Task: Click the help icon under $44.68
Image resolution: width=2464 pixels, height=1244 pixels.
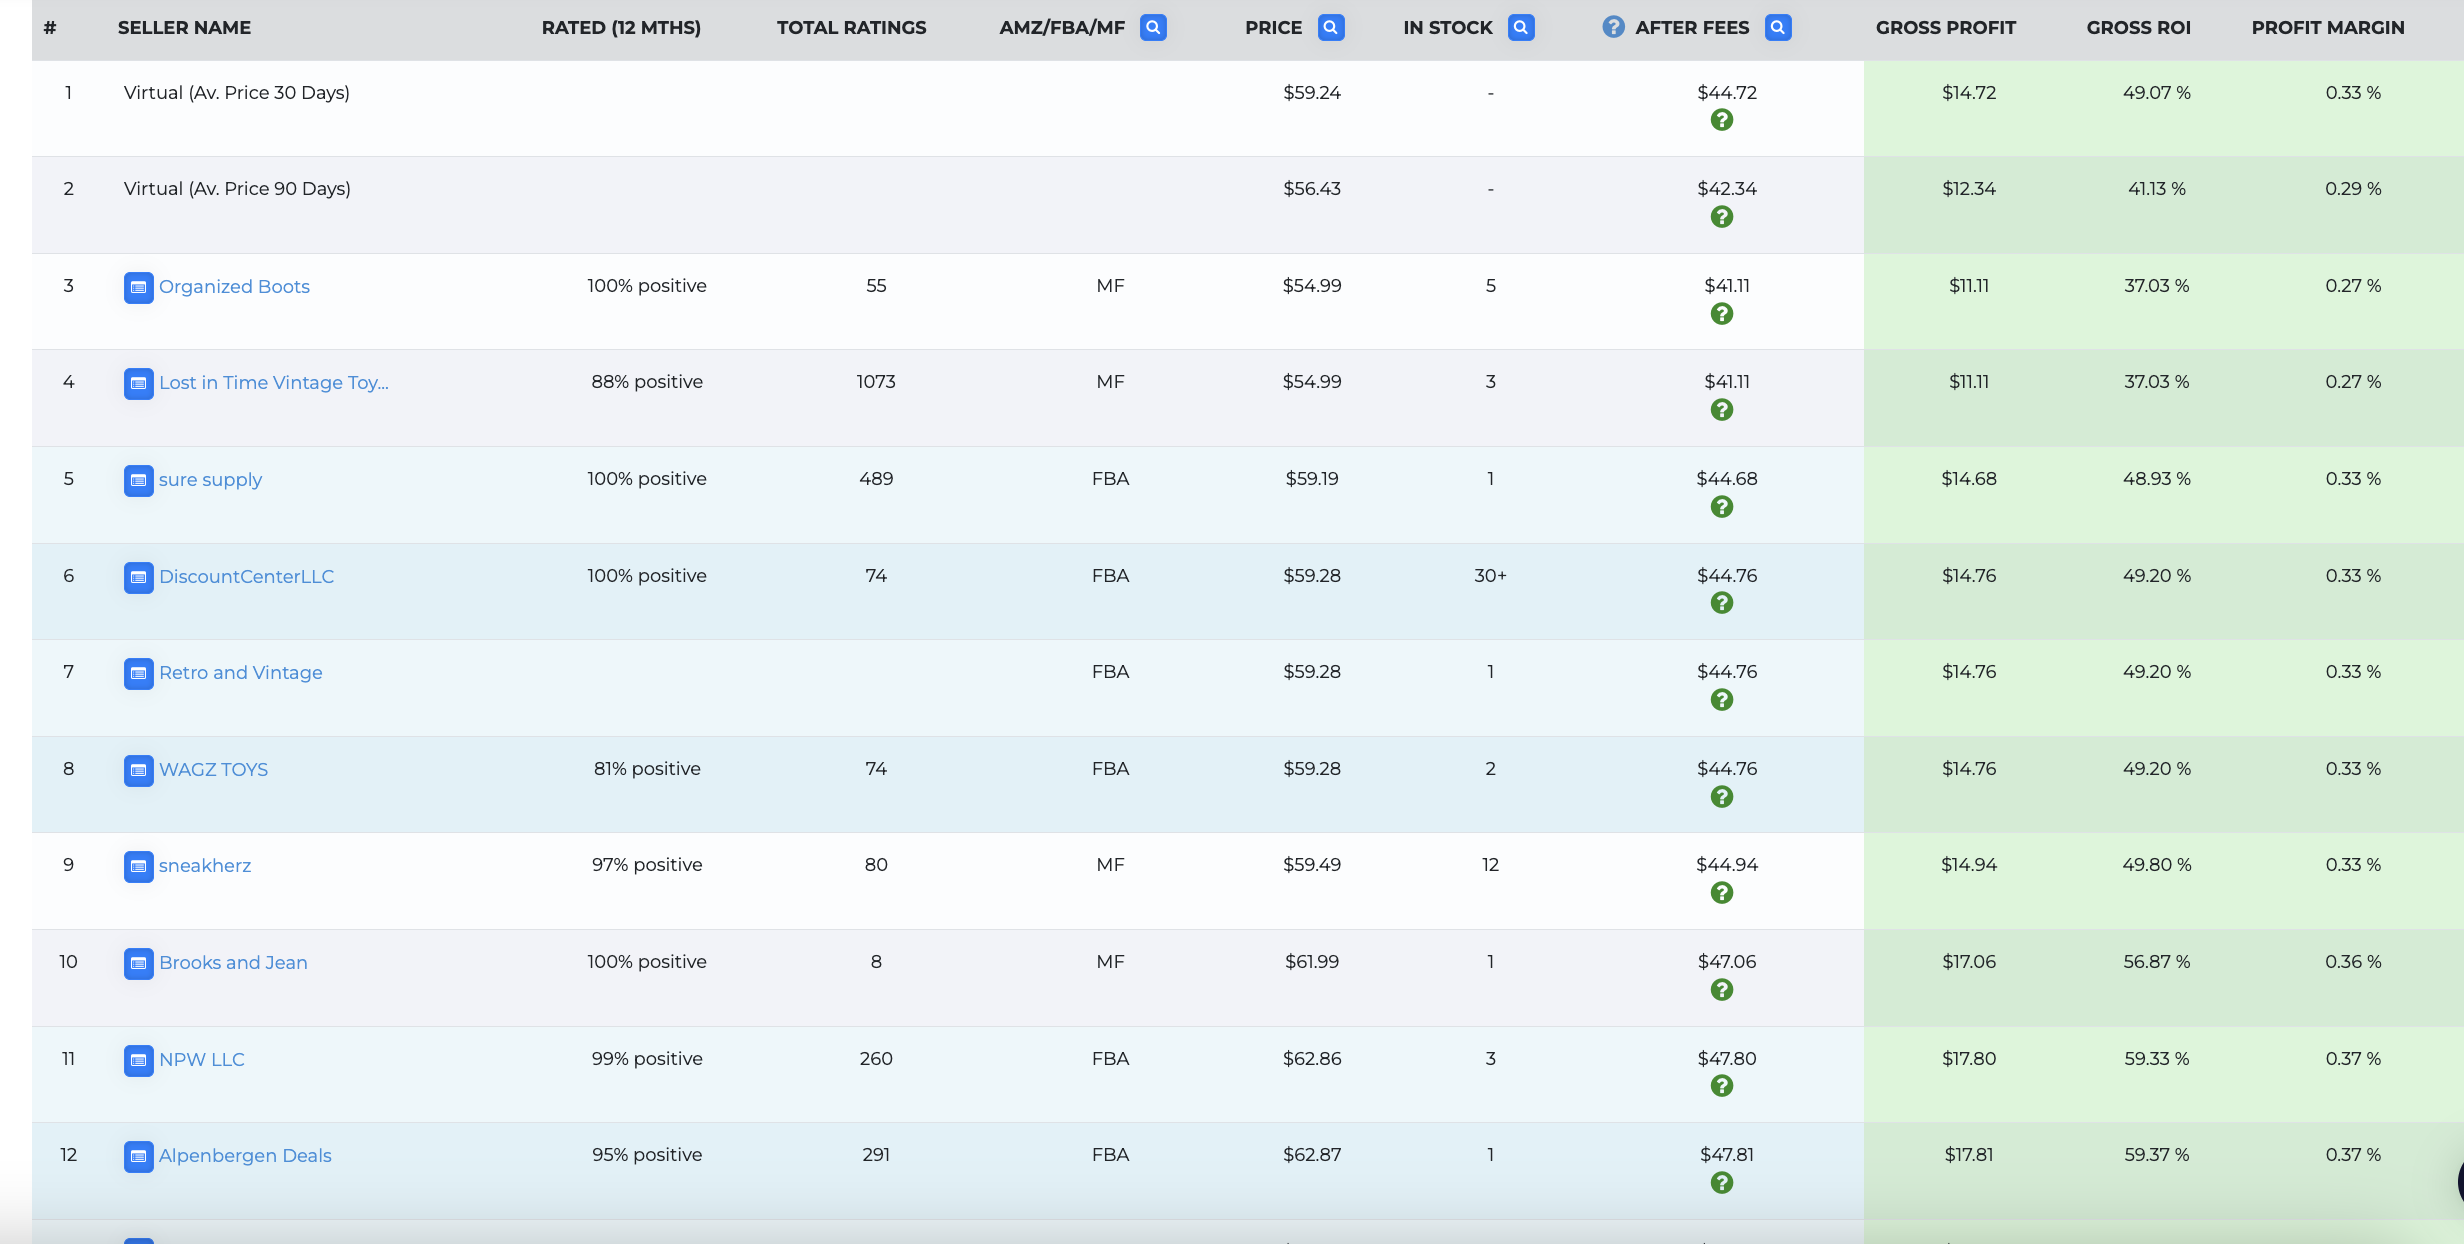Action: coord(1722,507)
